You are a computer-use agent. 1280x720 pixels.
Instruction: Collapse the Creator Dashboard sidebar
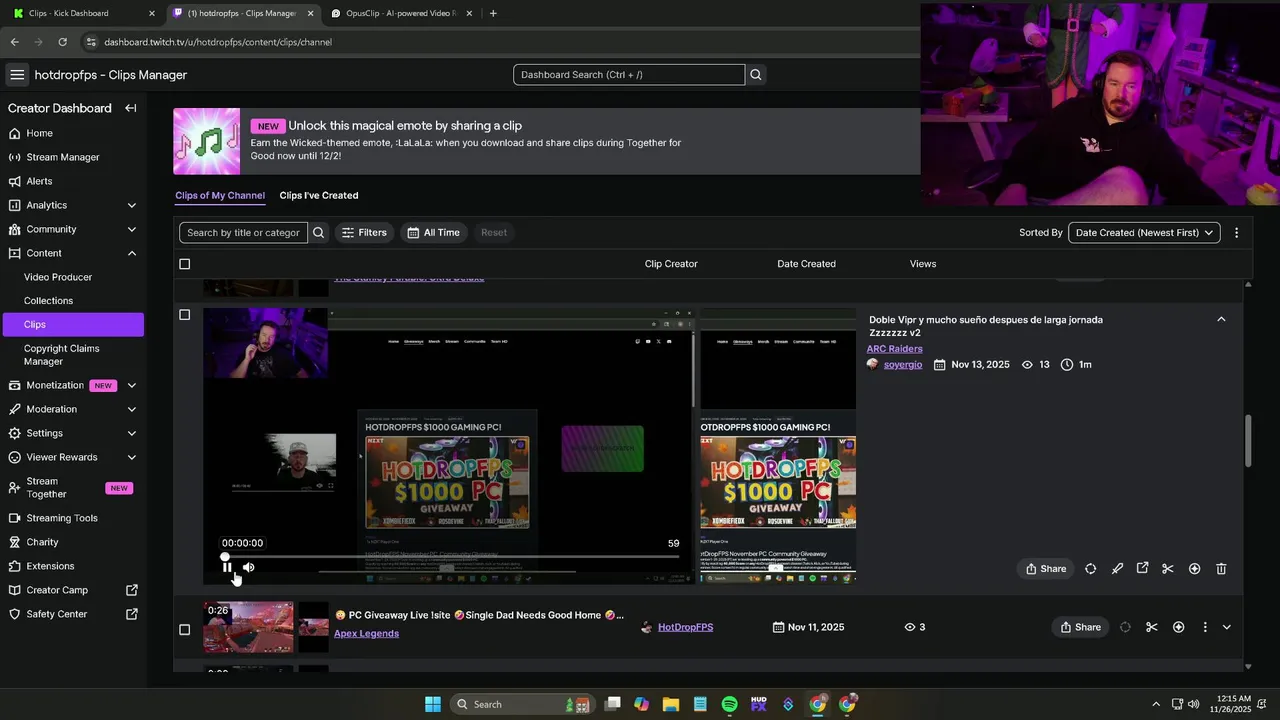[130, 108]
